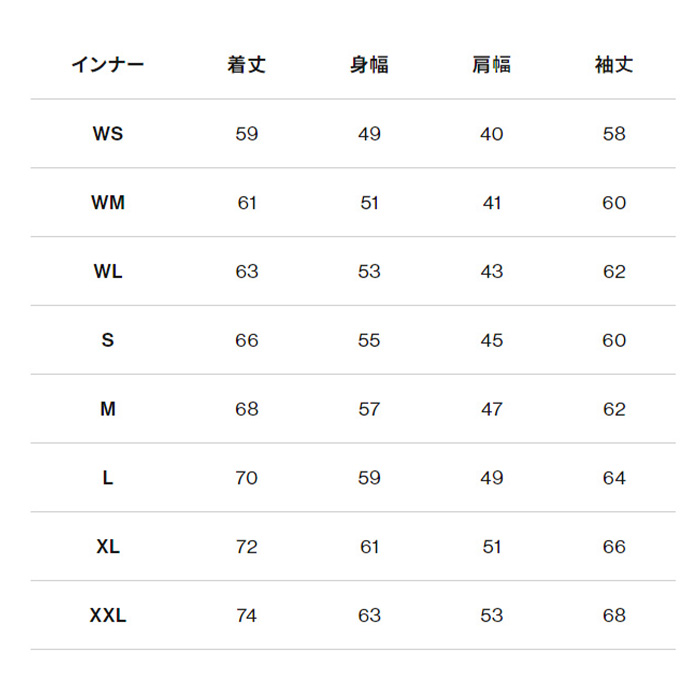Click the M size row label
Image resolution: width=700 pixels, height=700 pixels.
point(108,409)
